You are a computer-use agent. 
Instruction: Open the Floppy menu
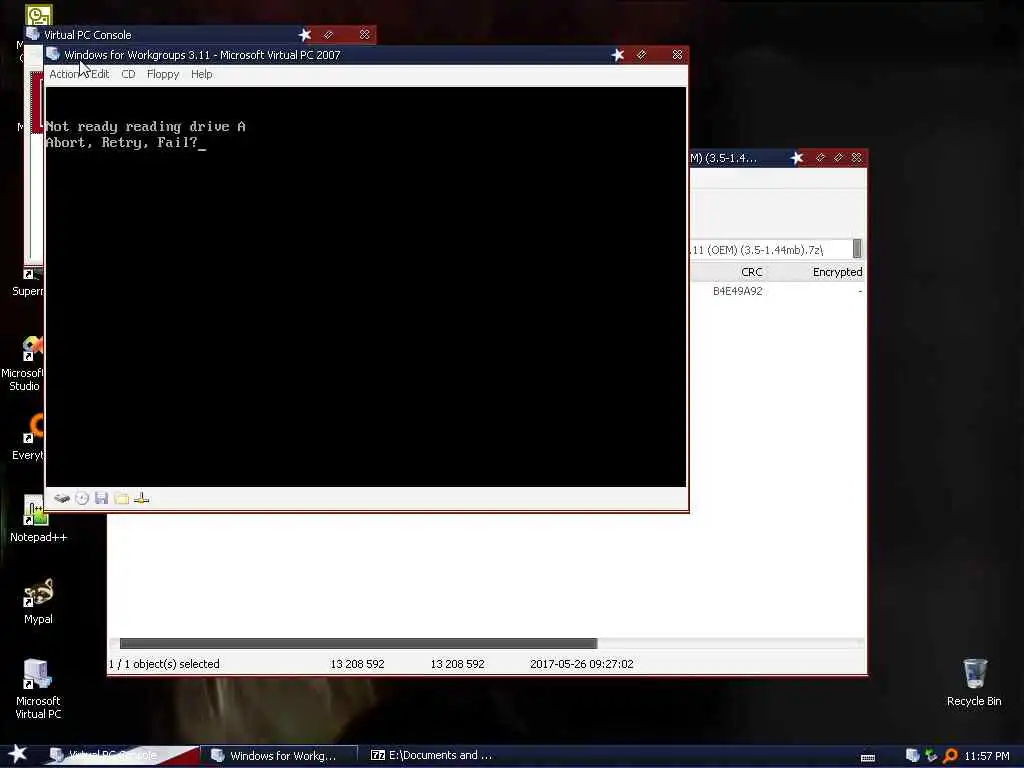pyautogui.click(x=163, y=74)
